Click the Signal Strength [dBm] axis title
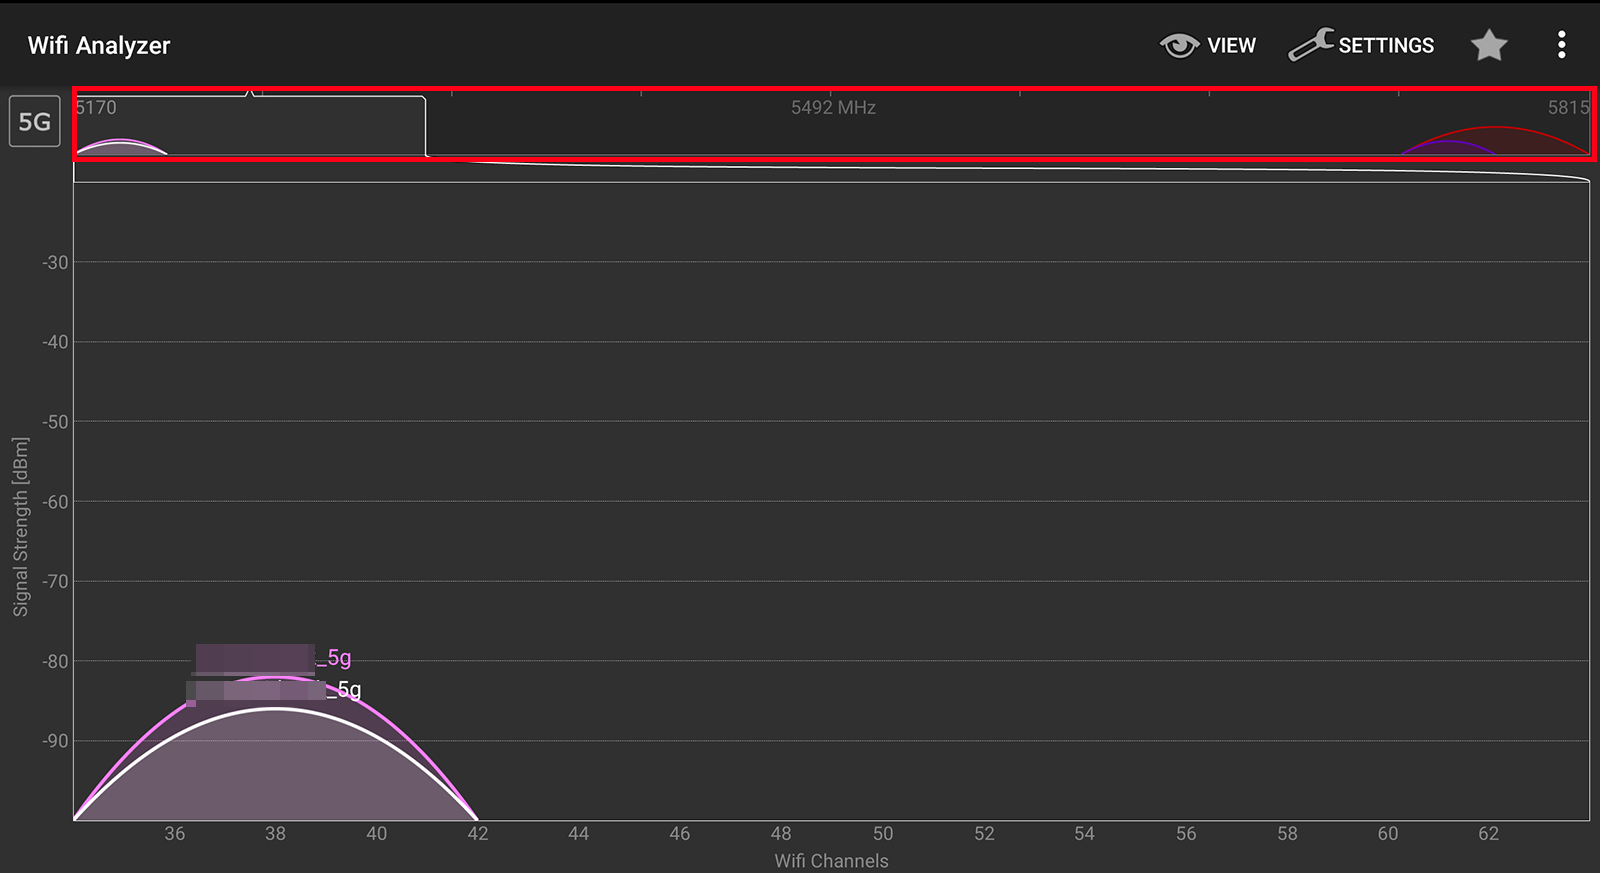Screen dimensions: 1600x873 (x=21, y=527)
